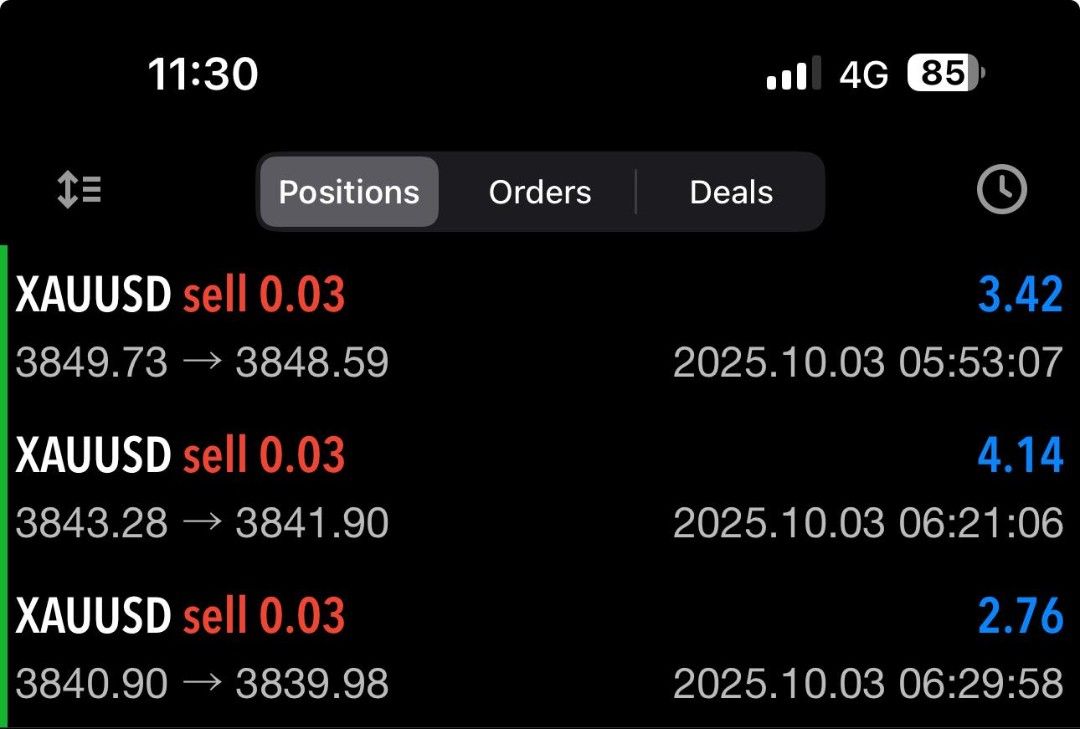Tap the profit value 4.14

tap(1020, 453)
